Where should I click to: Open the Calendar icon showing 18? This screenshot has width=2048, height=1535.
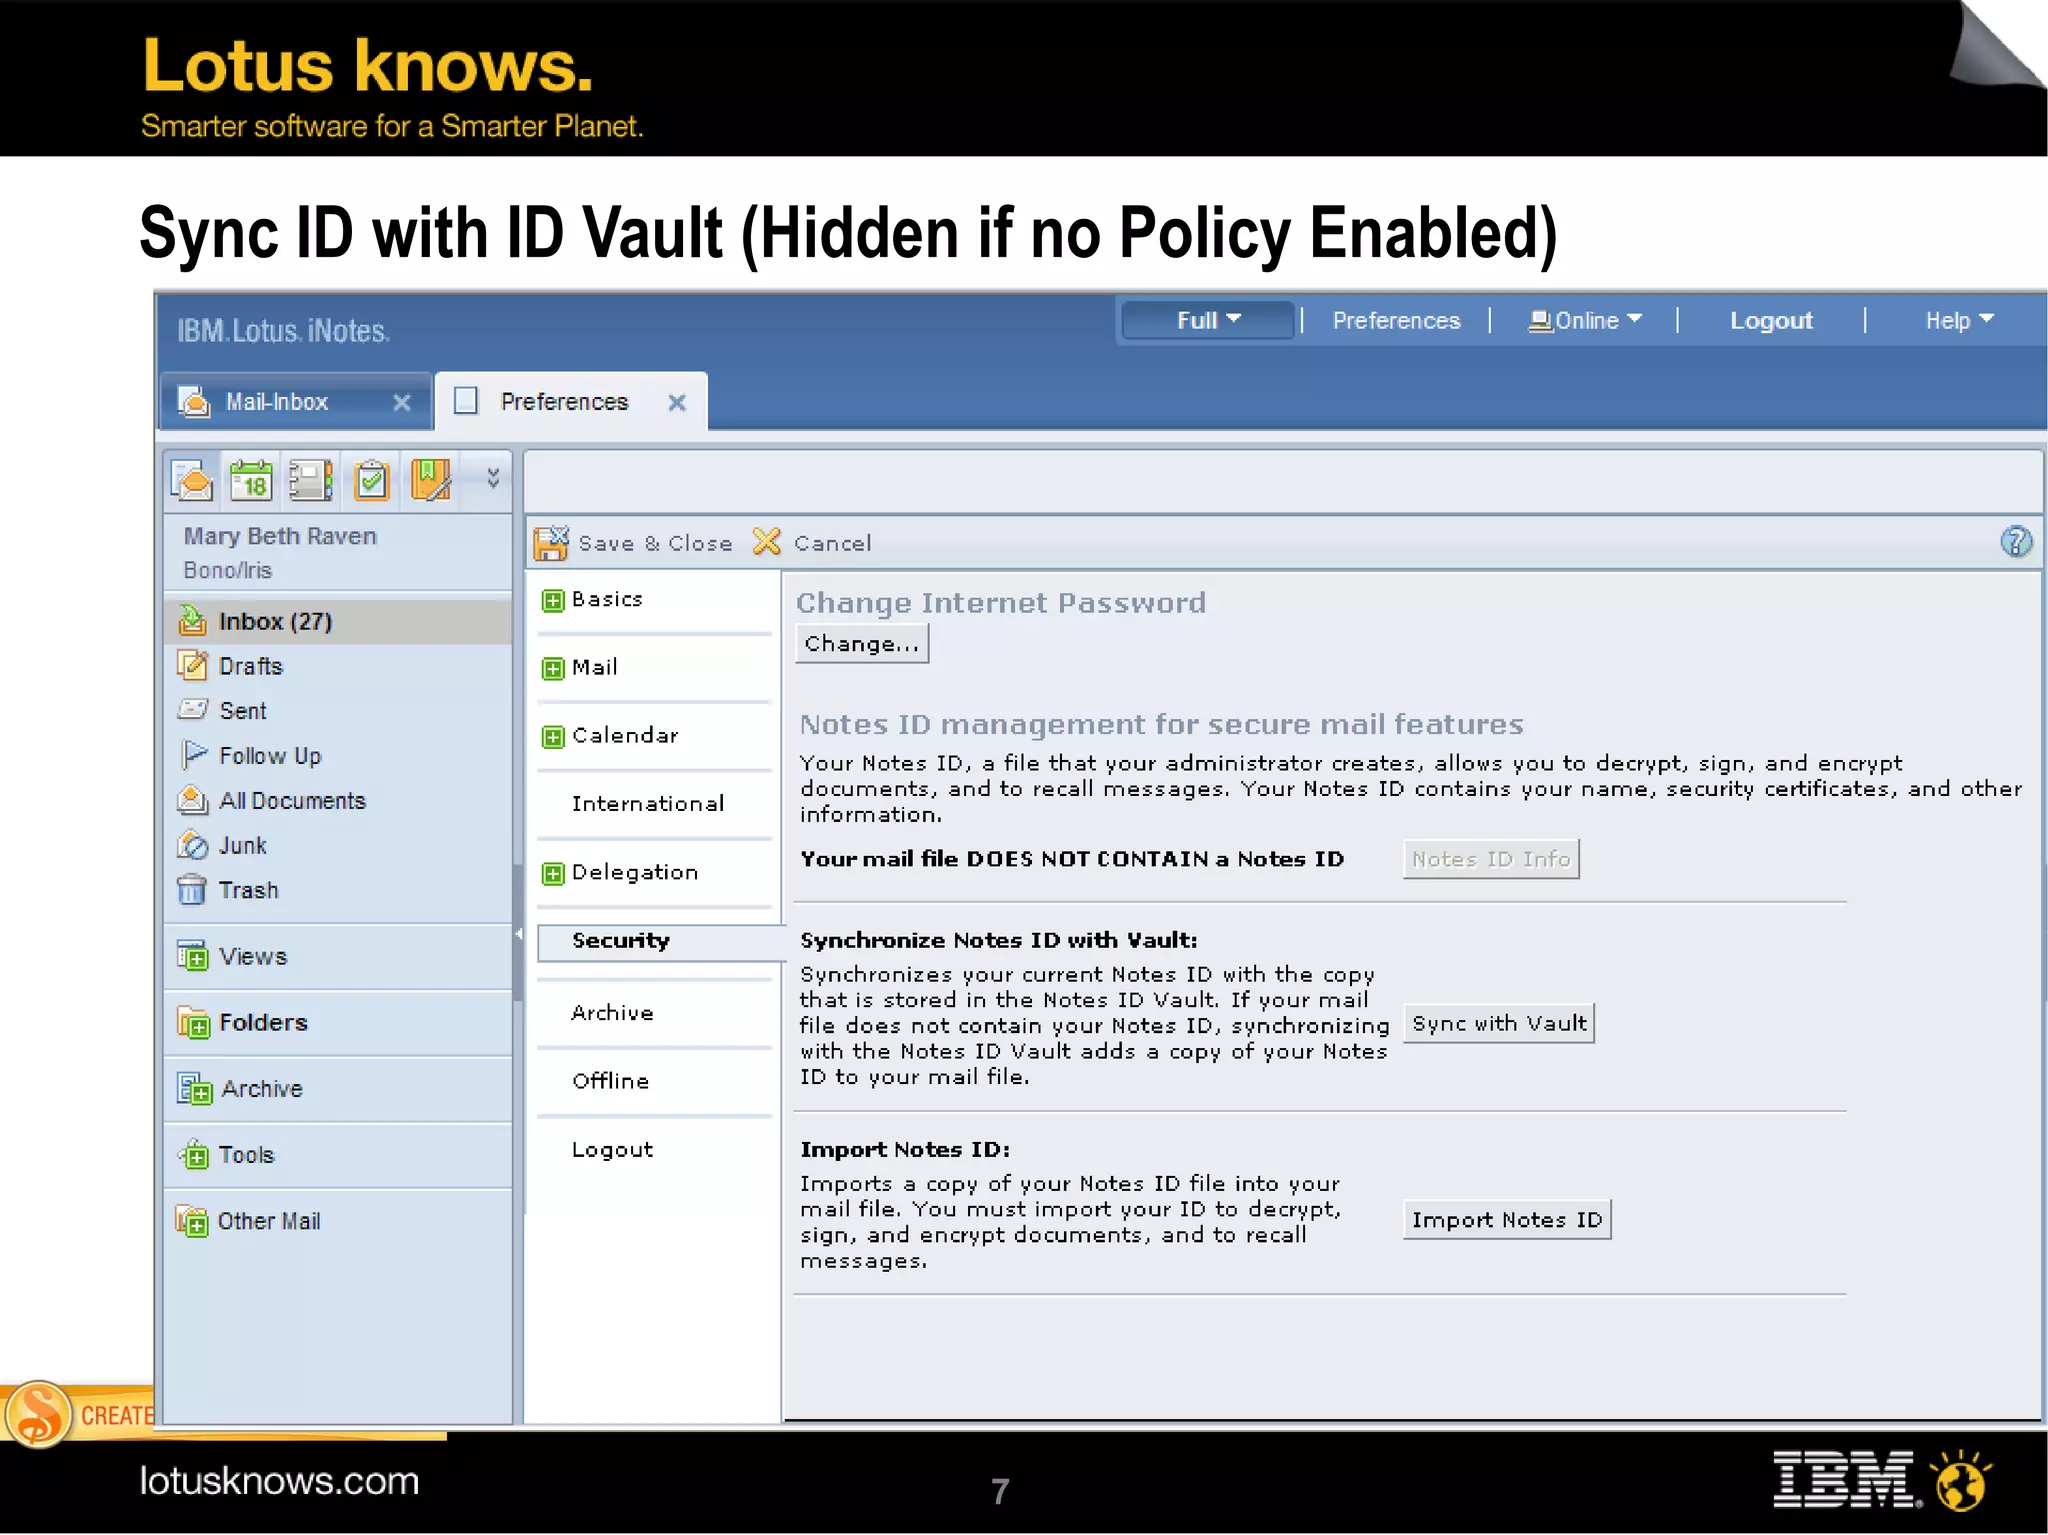click(250, 480)
